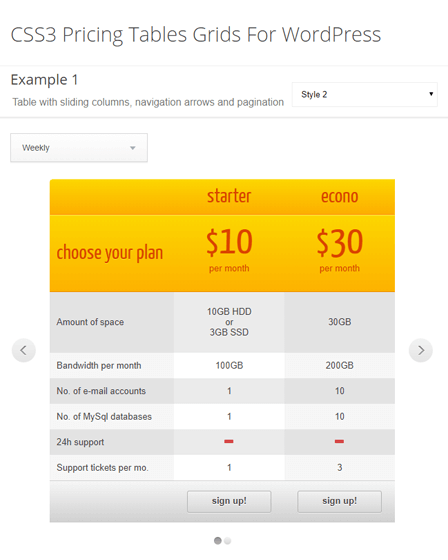Click the choose your plan heading
This screenshot has width=448, height=560.
pos(110,253)
